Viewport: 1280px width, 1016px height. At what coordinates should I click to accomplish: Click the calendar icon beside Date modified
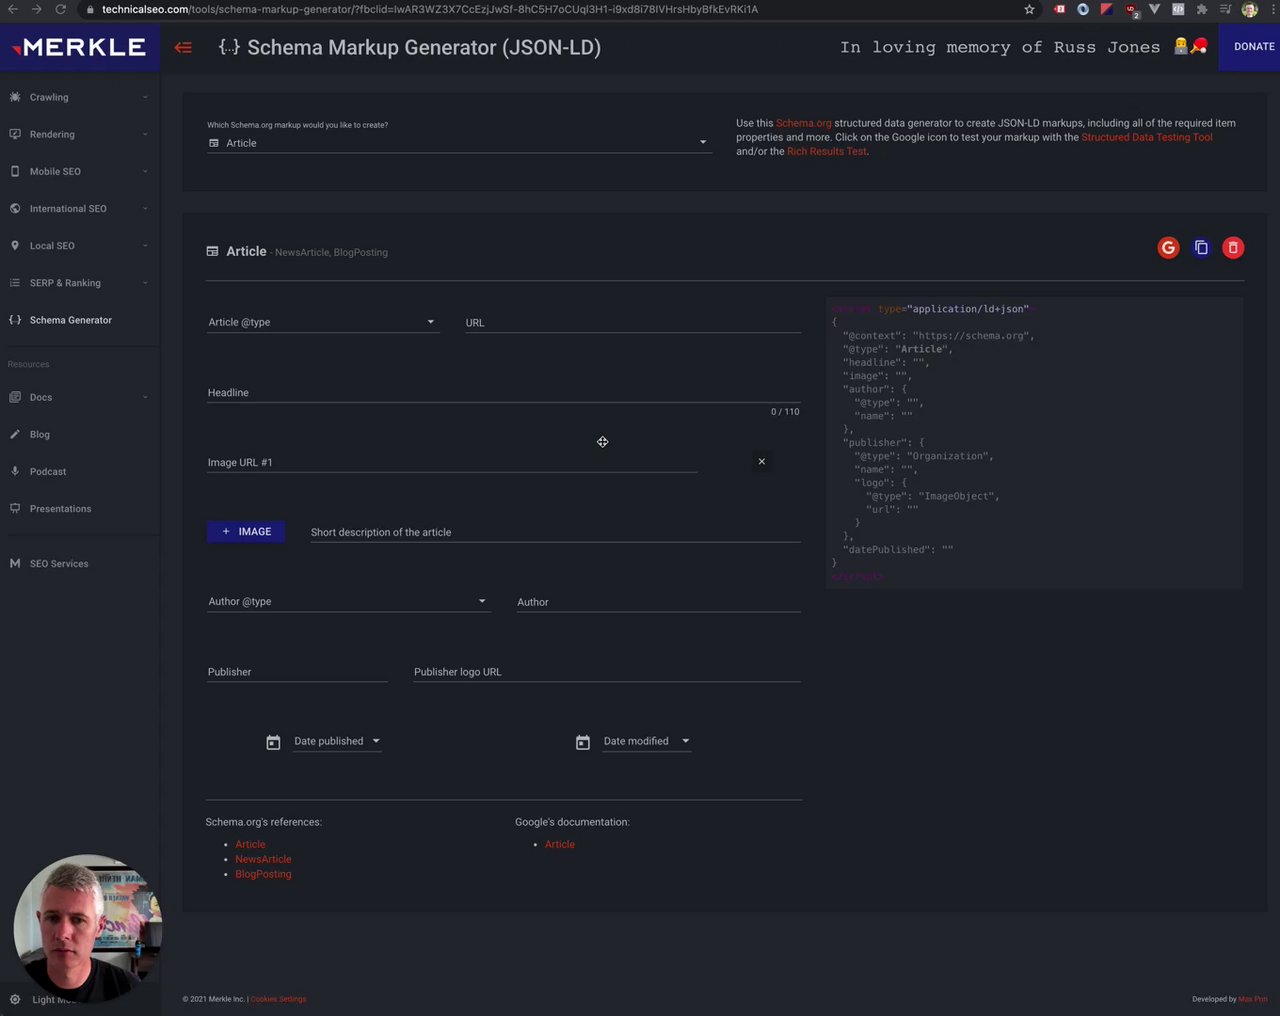click(x=583, y=742)
